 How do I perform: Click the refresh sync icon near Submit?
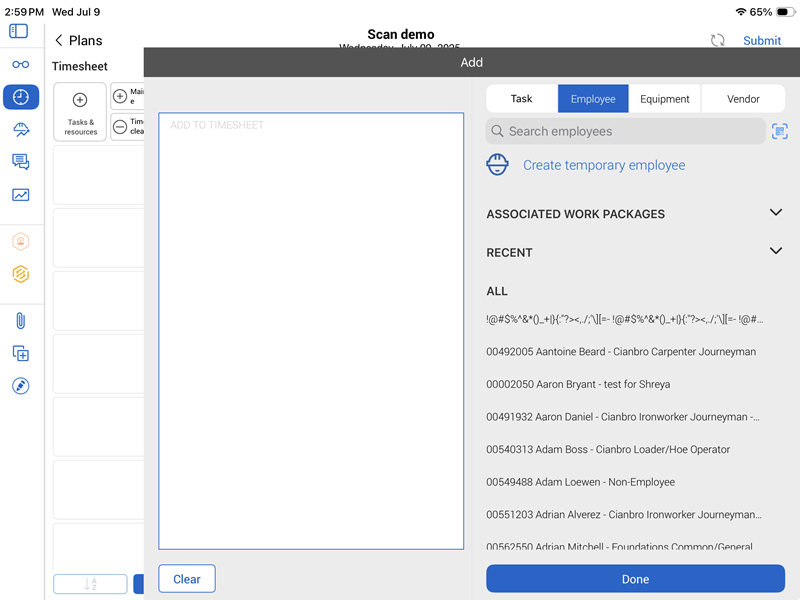click(717, 41)
